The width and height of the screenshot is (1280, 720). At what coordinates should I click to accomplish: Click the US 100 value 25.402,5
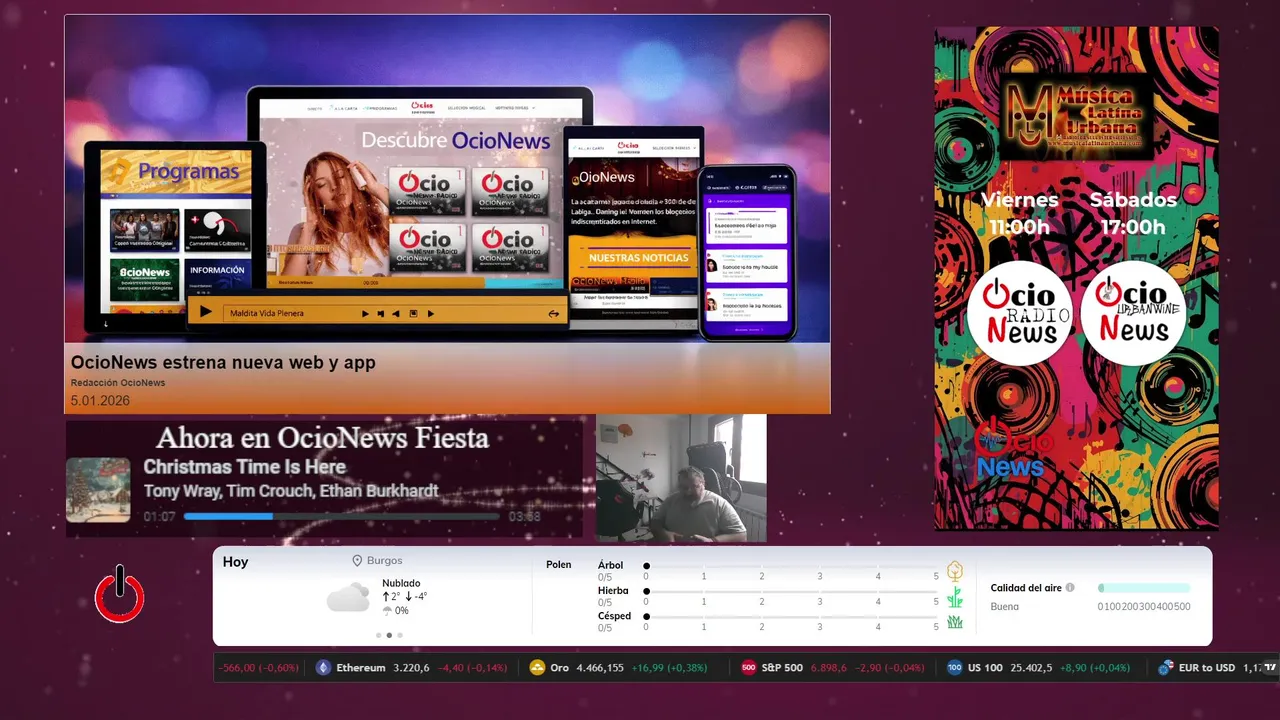click(x=1031, y=668)
